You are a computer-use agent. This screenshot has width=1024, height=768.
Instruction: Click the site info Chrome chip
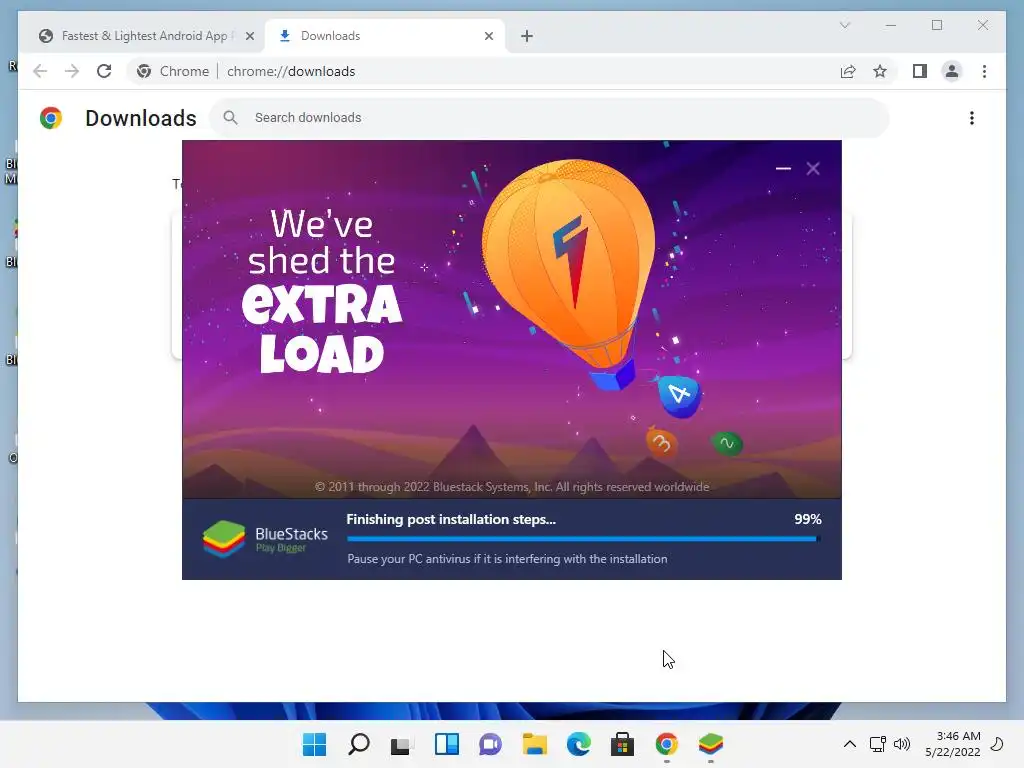(x=172, y=71)
